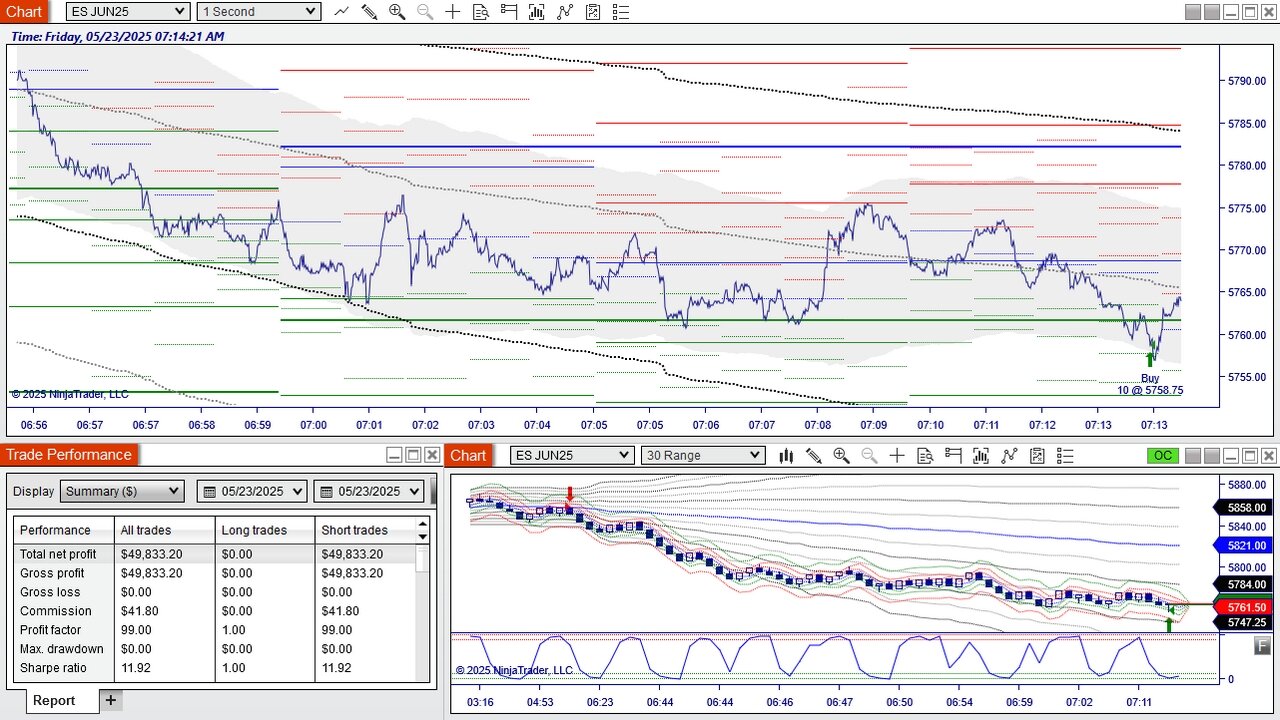The image size is (1280, 720).
Task: Toggle the green OC button
Action: coord(1162,456)
